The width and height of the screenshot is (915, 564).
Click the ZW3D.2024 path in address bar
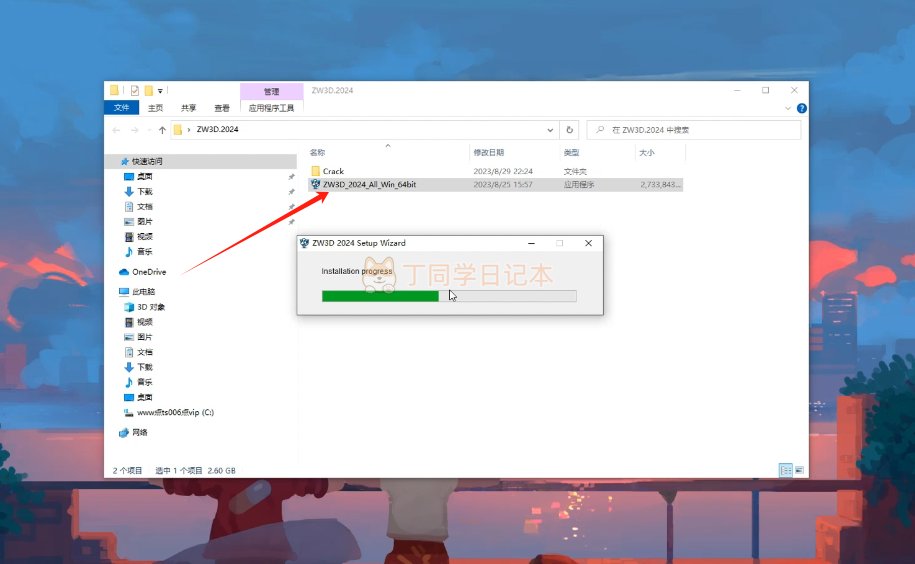tap(217, 129)
